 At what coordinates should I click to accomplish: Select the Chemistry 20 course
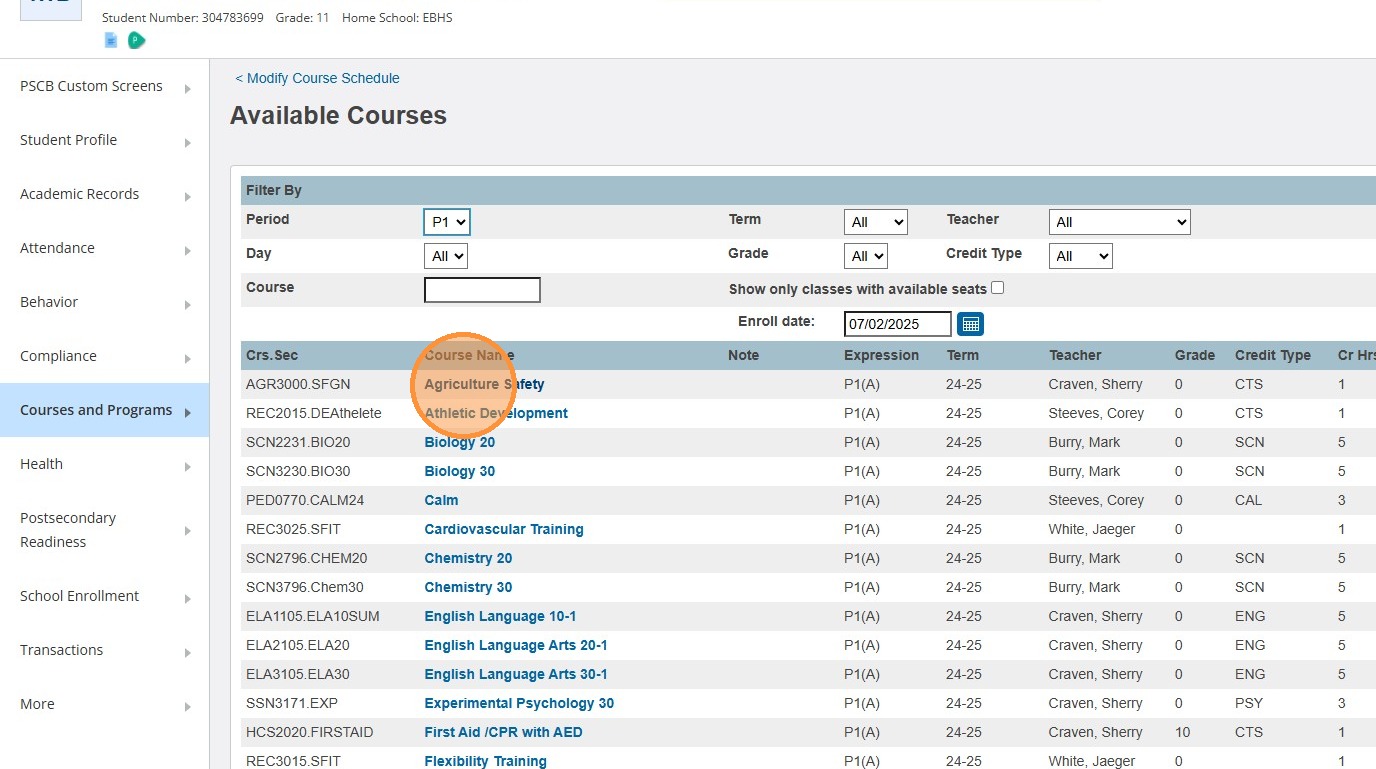(468, 558)
